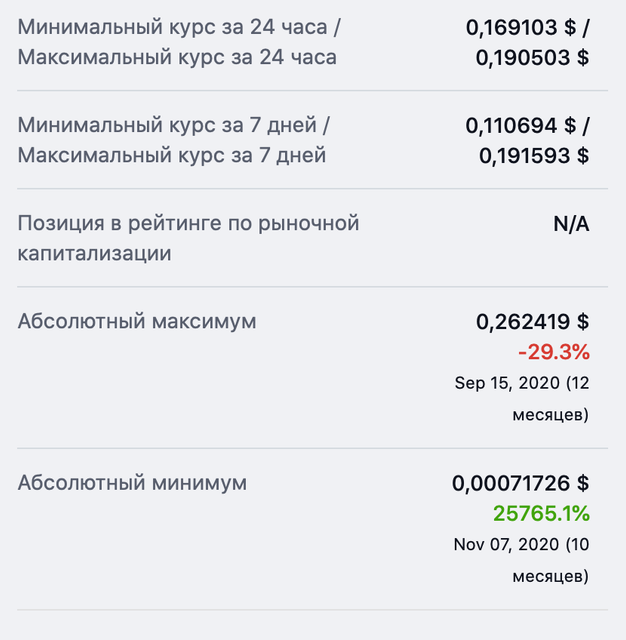Click the all-time high price 0,262419 $
Image resolution: width=626 pixels, height=640 pixels.
[x=532, y=322]
